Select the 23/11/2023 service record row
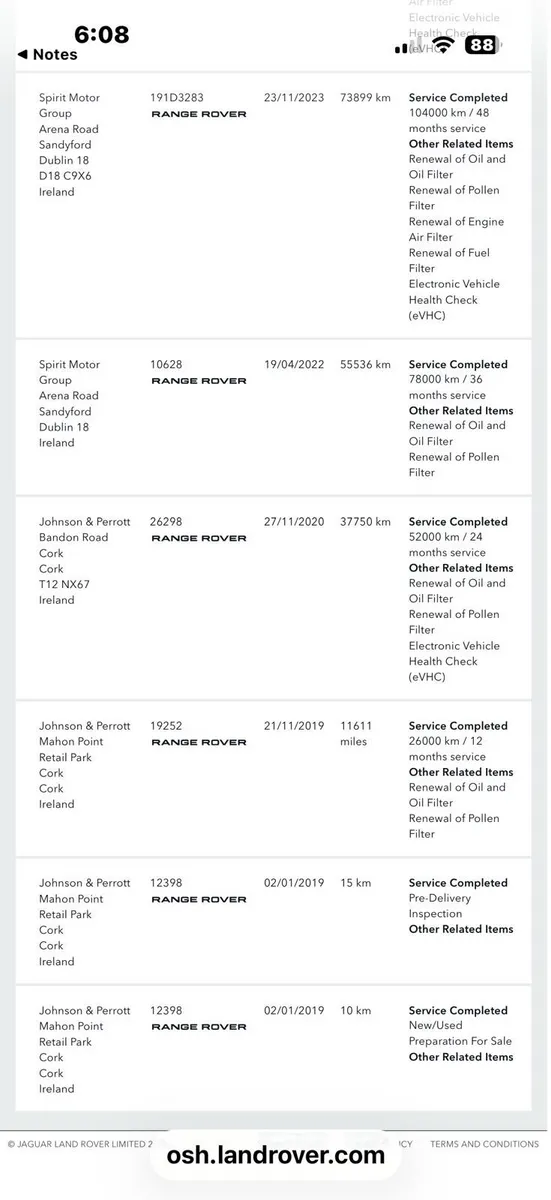The image size is (551, 1200). click(274, 206)
